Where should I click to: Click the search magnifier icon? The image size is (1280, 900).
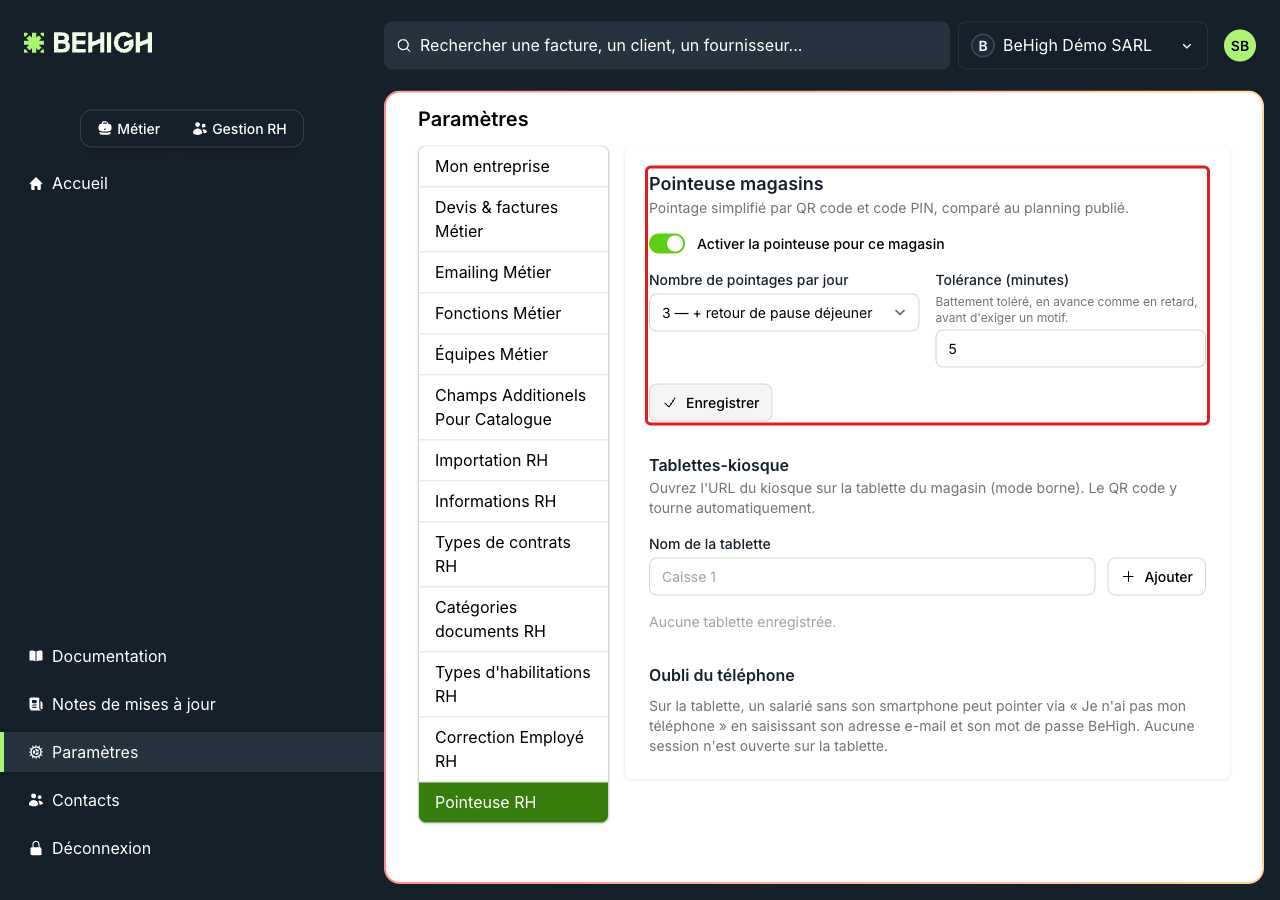pyautogui.click(x=404, y=46)
